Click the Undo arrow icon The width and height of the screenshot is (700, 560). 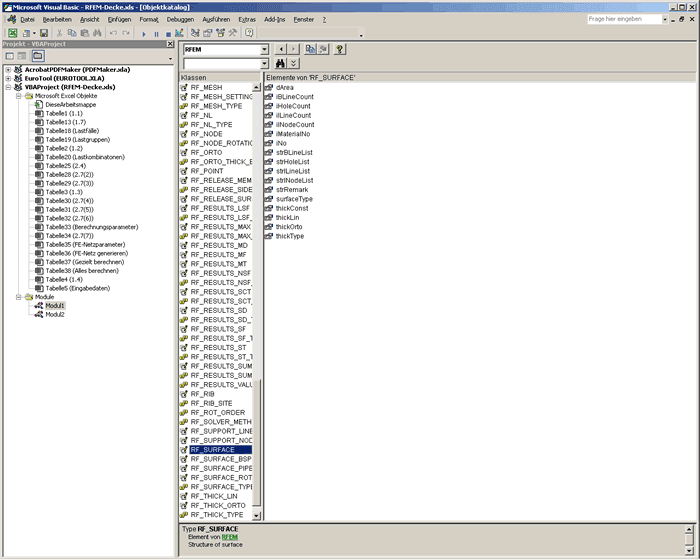(x=113, y=33)
